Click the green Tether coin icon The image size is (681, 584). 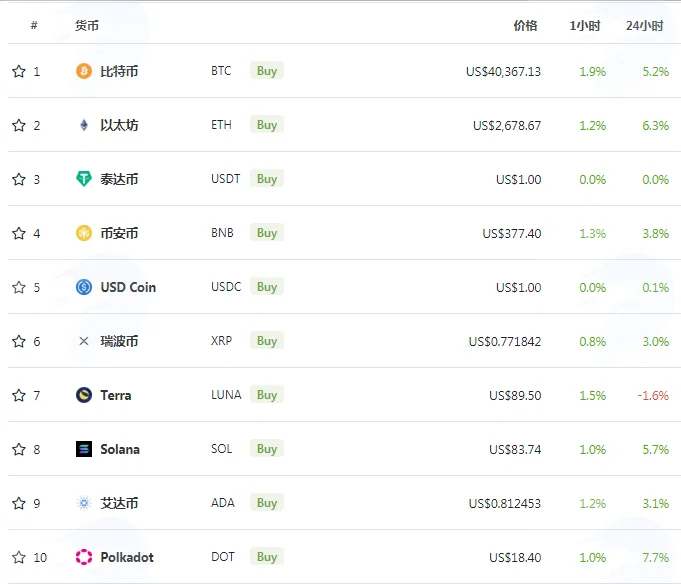tap(84, 179)
